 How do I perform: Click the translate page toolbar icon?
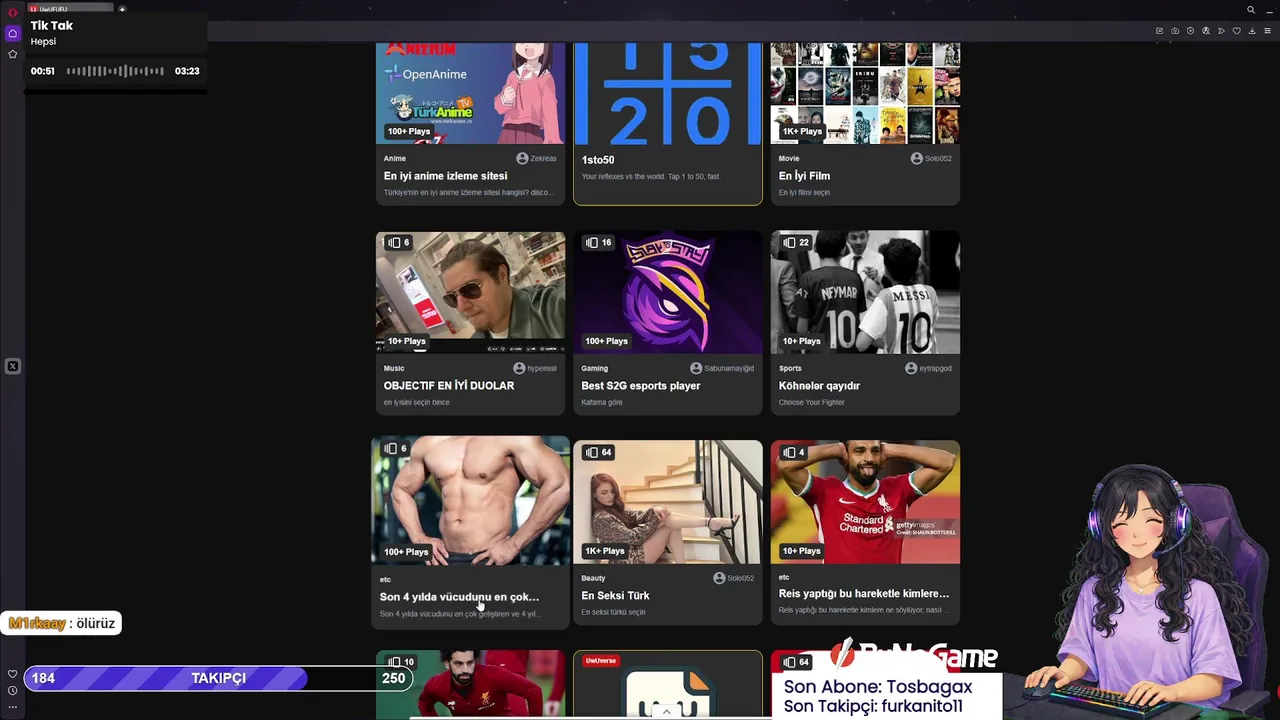(x=1206, y=31)
